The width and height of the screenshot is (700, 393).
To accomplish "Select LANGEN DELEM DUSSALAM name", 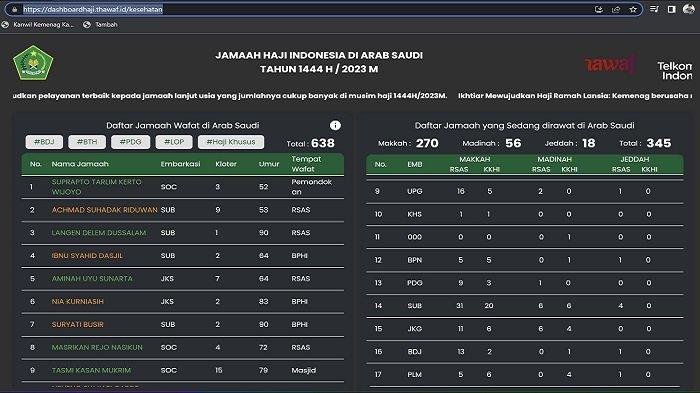I will [x=99, y=233].
